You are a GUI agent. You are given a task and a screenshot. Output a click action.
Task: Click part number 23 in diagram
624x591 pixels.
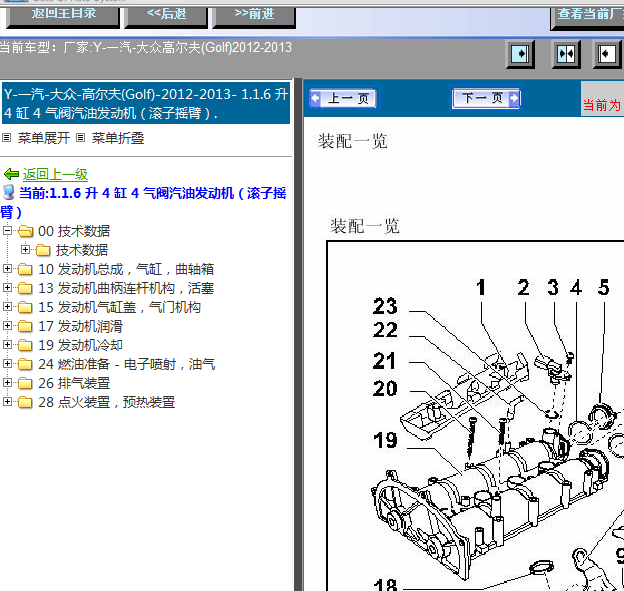(x=385, y=306)
